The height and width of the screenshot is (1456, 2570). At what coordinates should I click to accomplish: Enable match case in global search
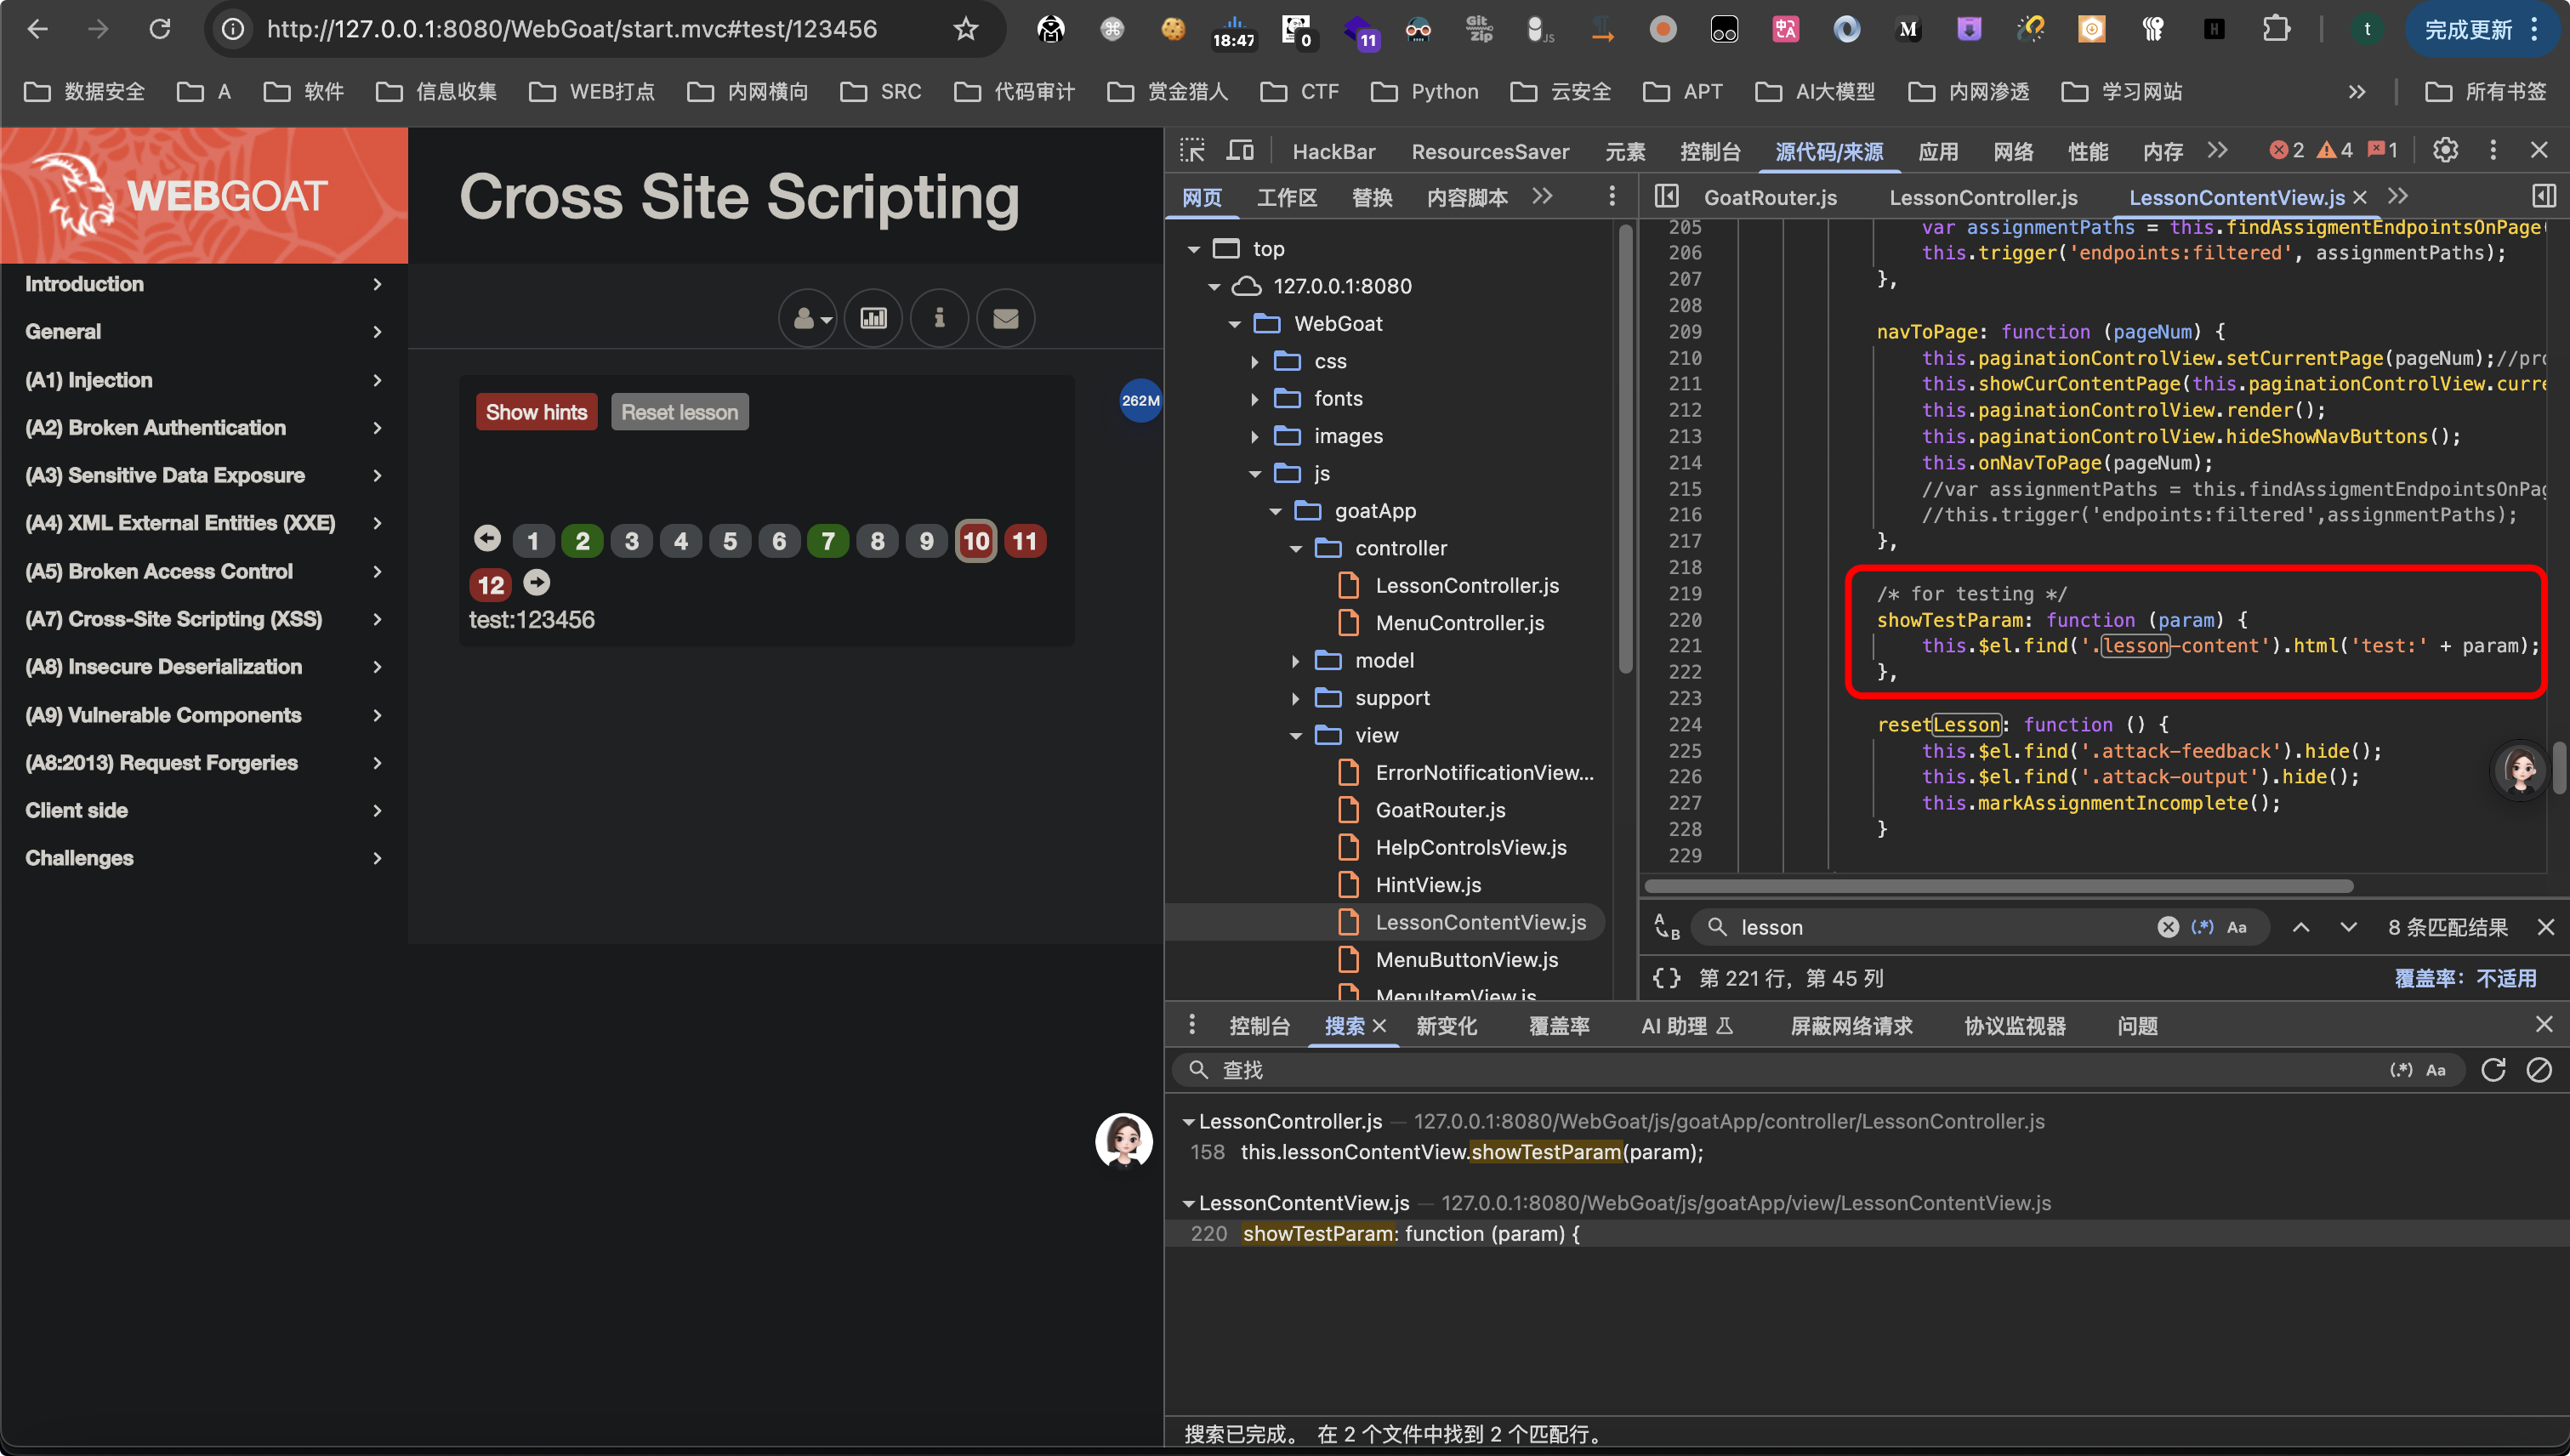[x=2436, y=1070]
